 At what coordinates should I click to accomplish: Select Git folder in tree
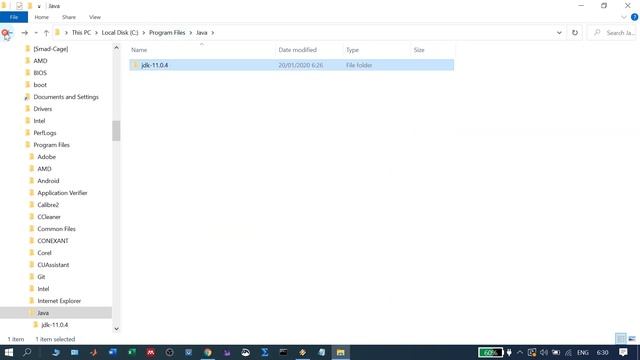point(41,277)
